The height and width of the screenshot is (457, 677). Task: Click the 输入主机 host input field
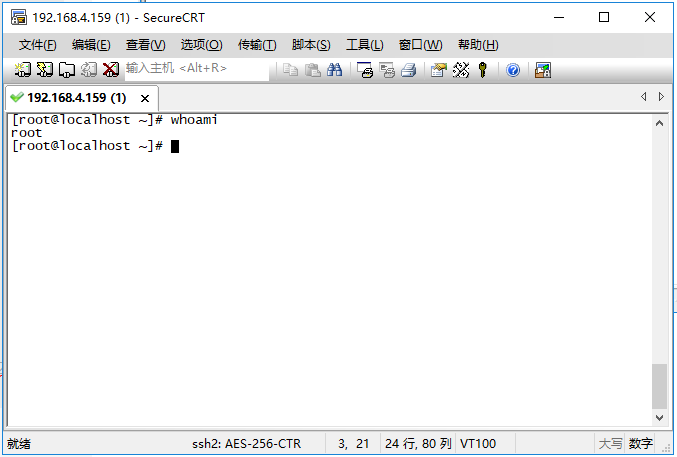pos(197,69)
